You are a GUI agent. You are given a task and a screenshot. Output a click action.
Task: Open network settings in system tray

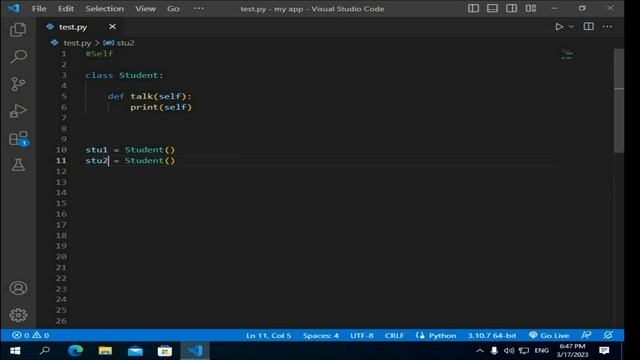524,351
